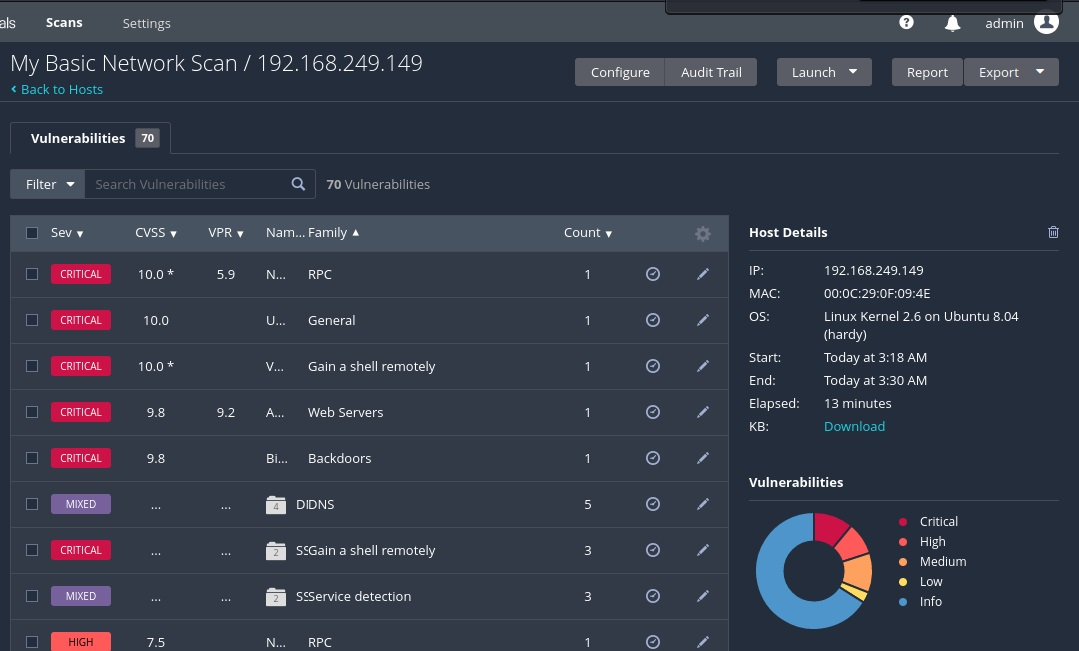Open the Export dropdown
The image size is (1079, 651).
click(1011, 72)
